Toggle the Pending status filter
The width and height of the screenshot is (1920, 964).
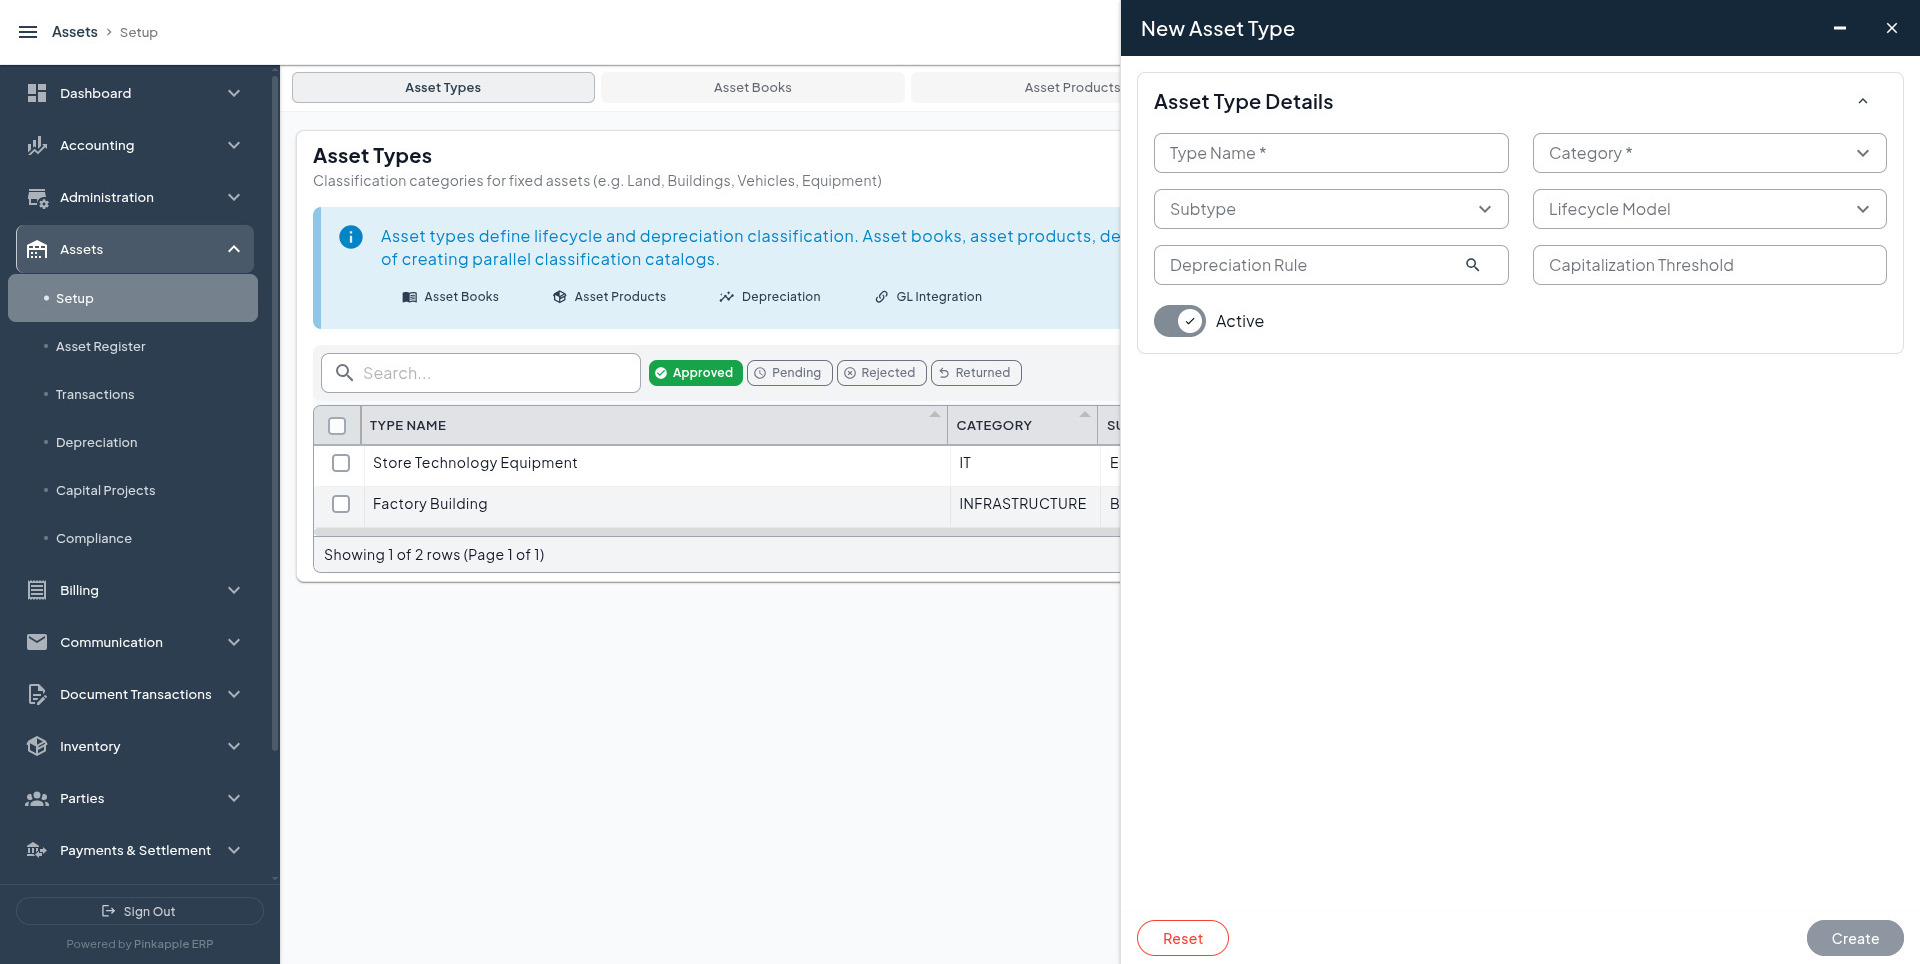click(x=789, y=373)
